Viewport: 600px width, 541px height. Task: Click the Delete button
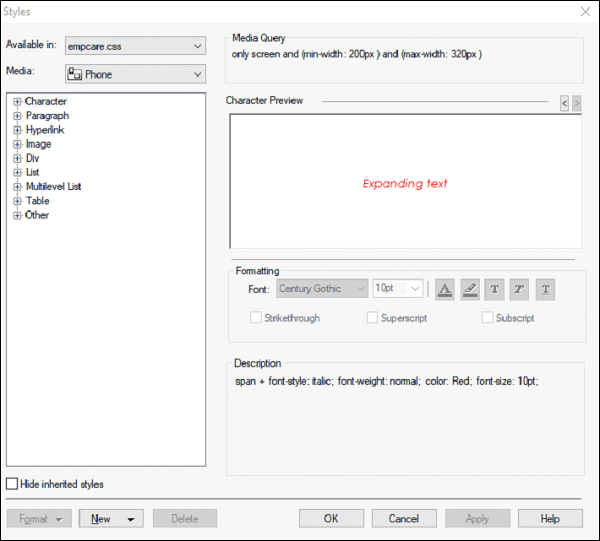coord(185,518)
